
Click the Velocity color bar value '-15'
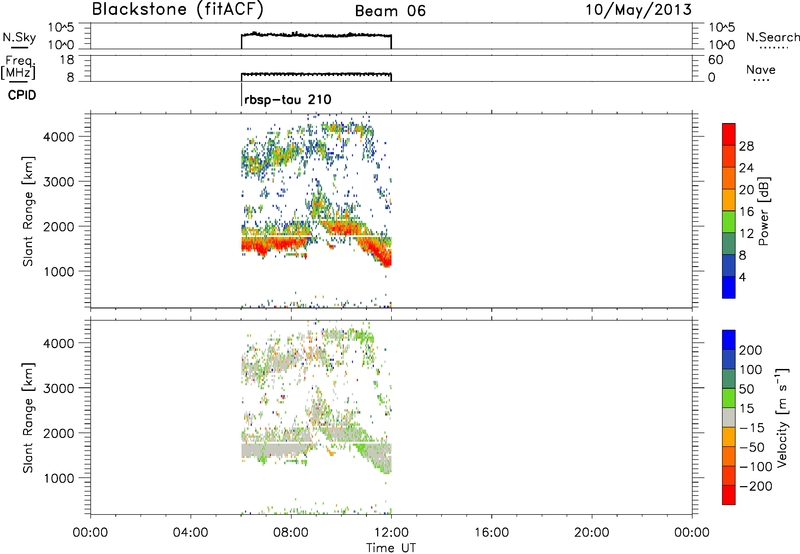[x=750, y=428]
